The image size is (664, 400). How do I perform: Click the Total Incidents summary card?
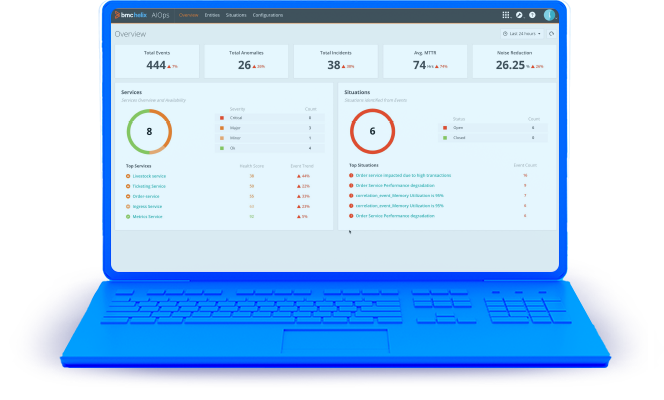pyautogui.click(x=335, y=61)
